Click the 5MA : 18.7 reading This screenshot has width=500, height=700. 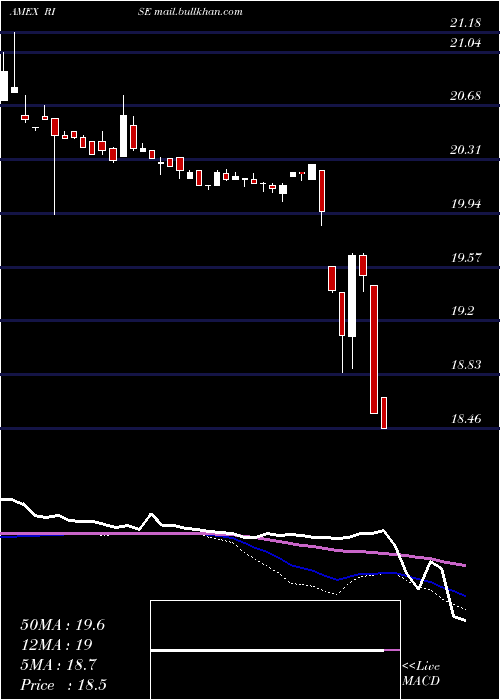[x=58, y=665]
